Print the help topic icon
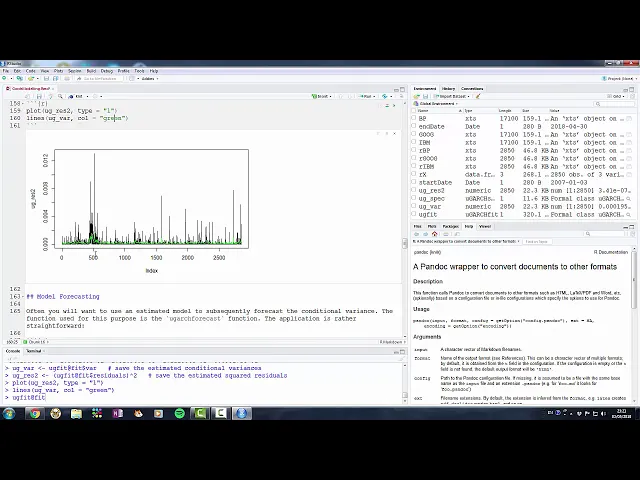The width and height of the screenshot is (640, 480). click(446, 234)
